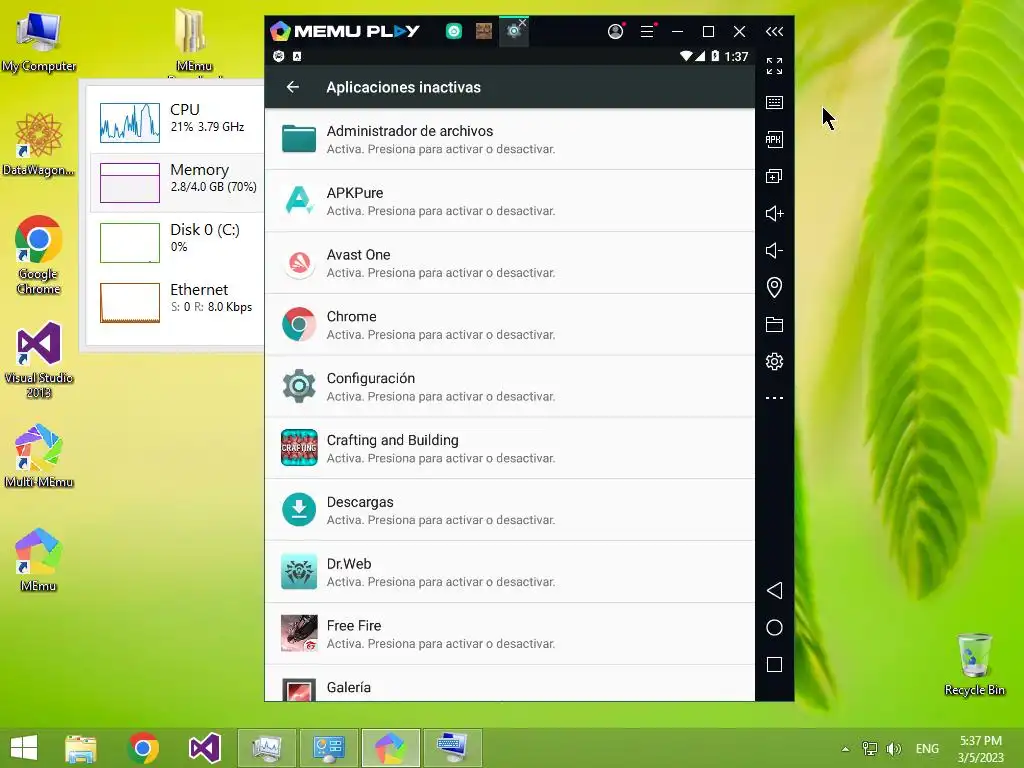Open the MEmu keyboard mapping icon
This screenshot has height=768, width=1024.
tap(774, 103)
